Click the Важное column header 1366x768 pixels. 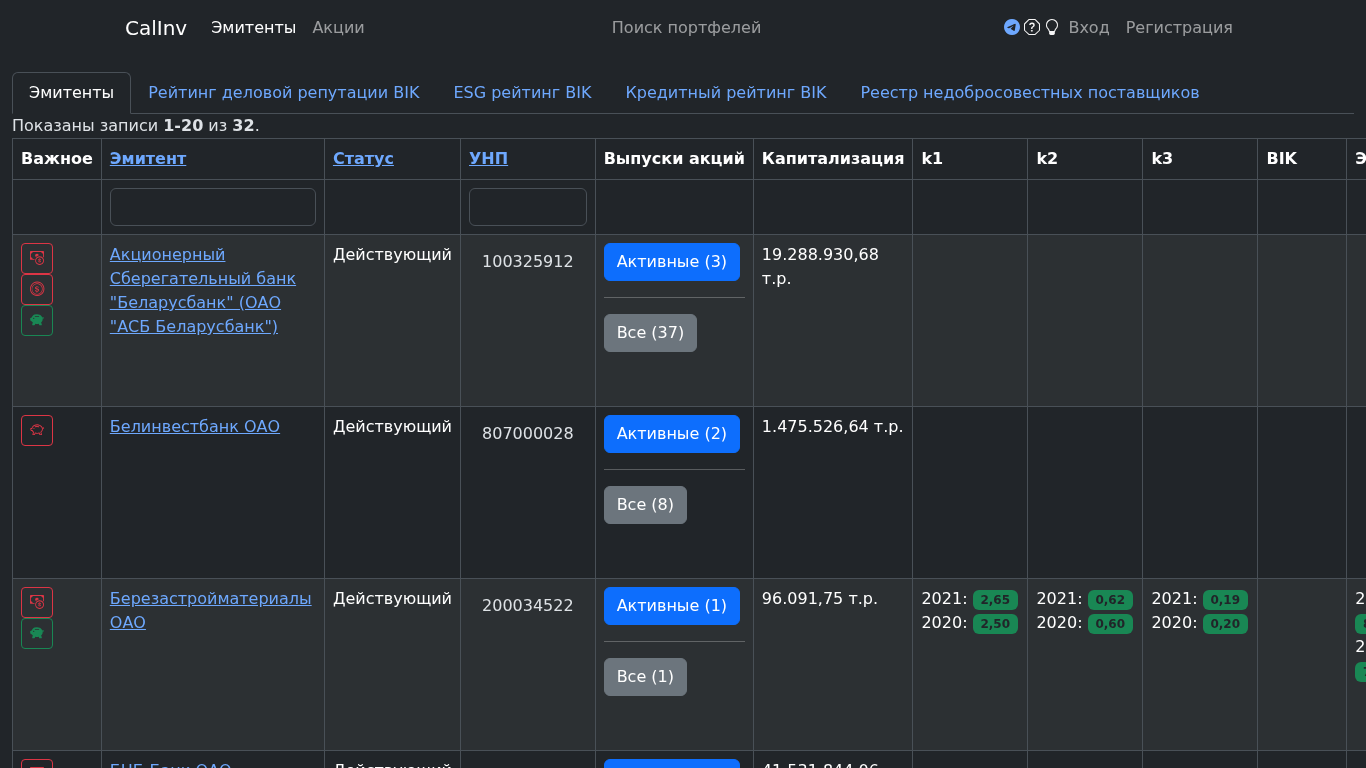coord(57,158)
